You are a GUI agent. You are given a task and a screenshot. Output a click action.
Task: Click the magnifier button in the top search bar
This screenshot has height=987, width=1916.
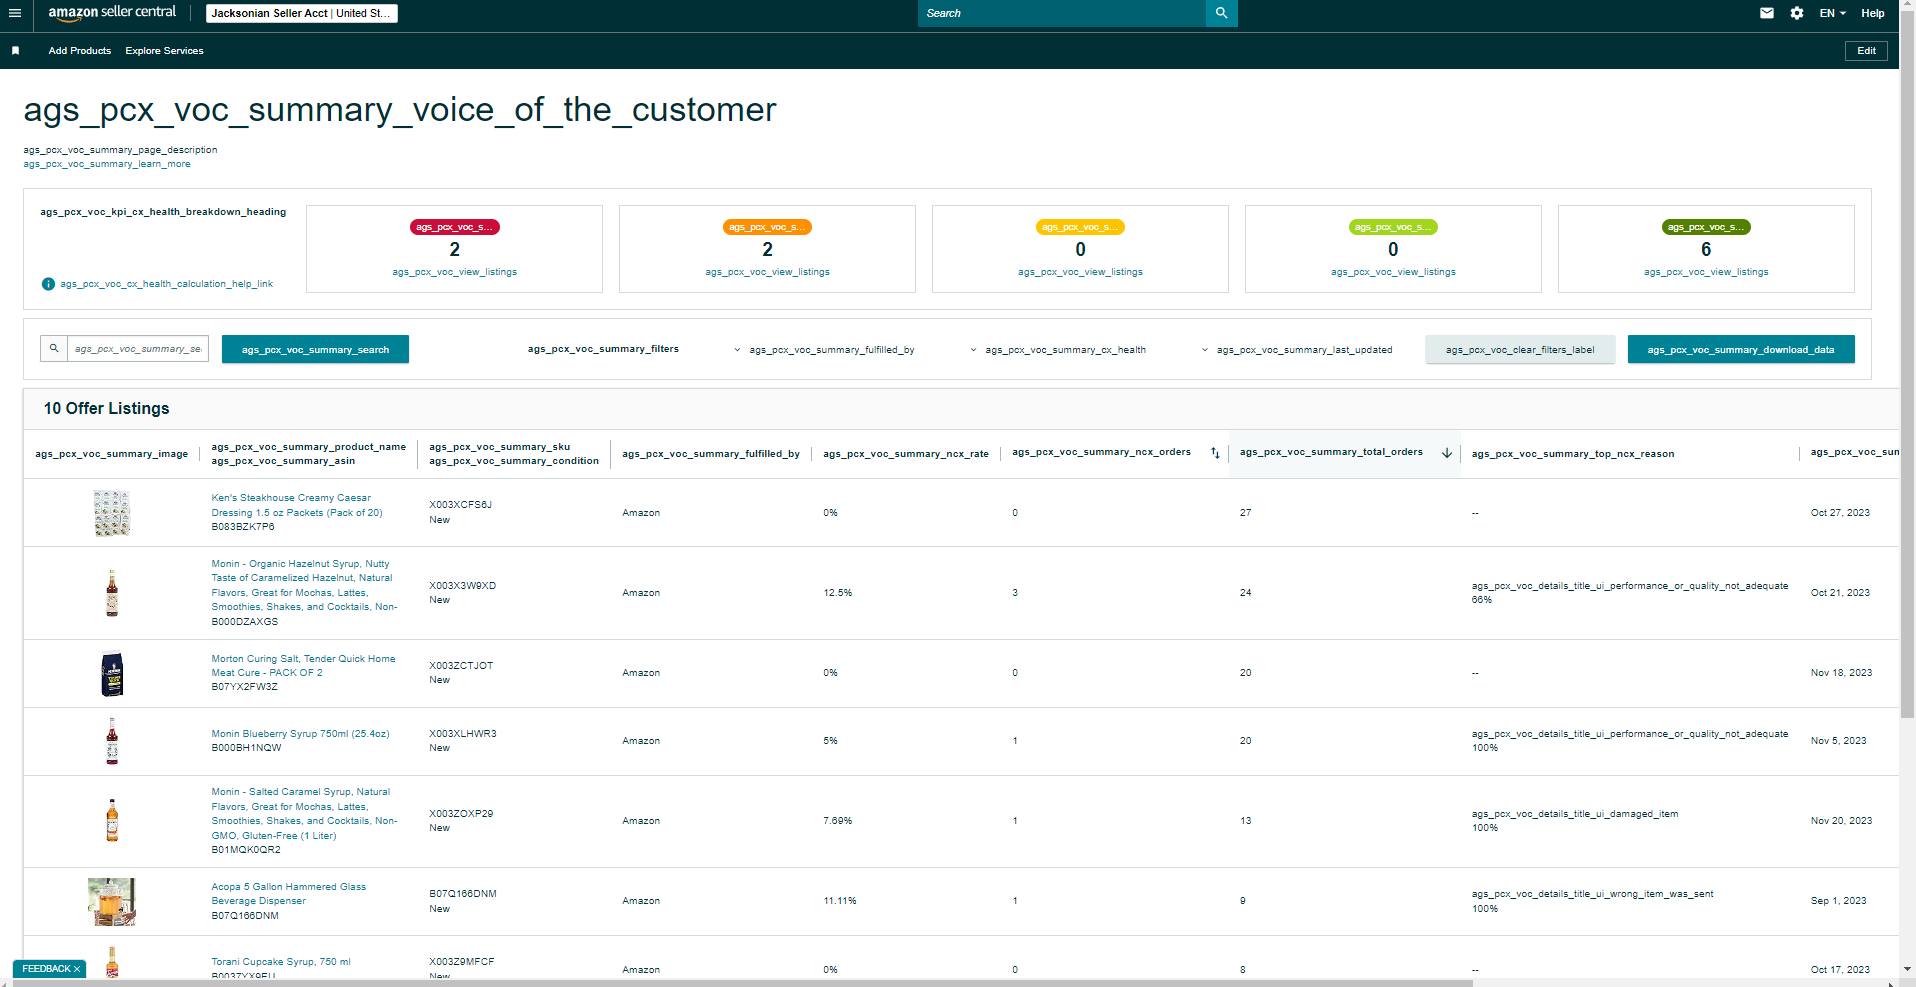[x=1221, y=13]
